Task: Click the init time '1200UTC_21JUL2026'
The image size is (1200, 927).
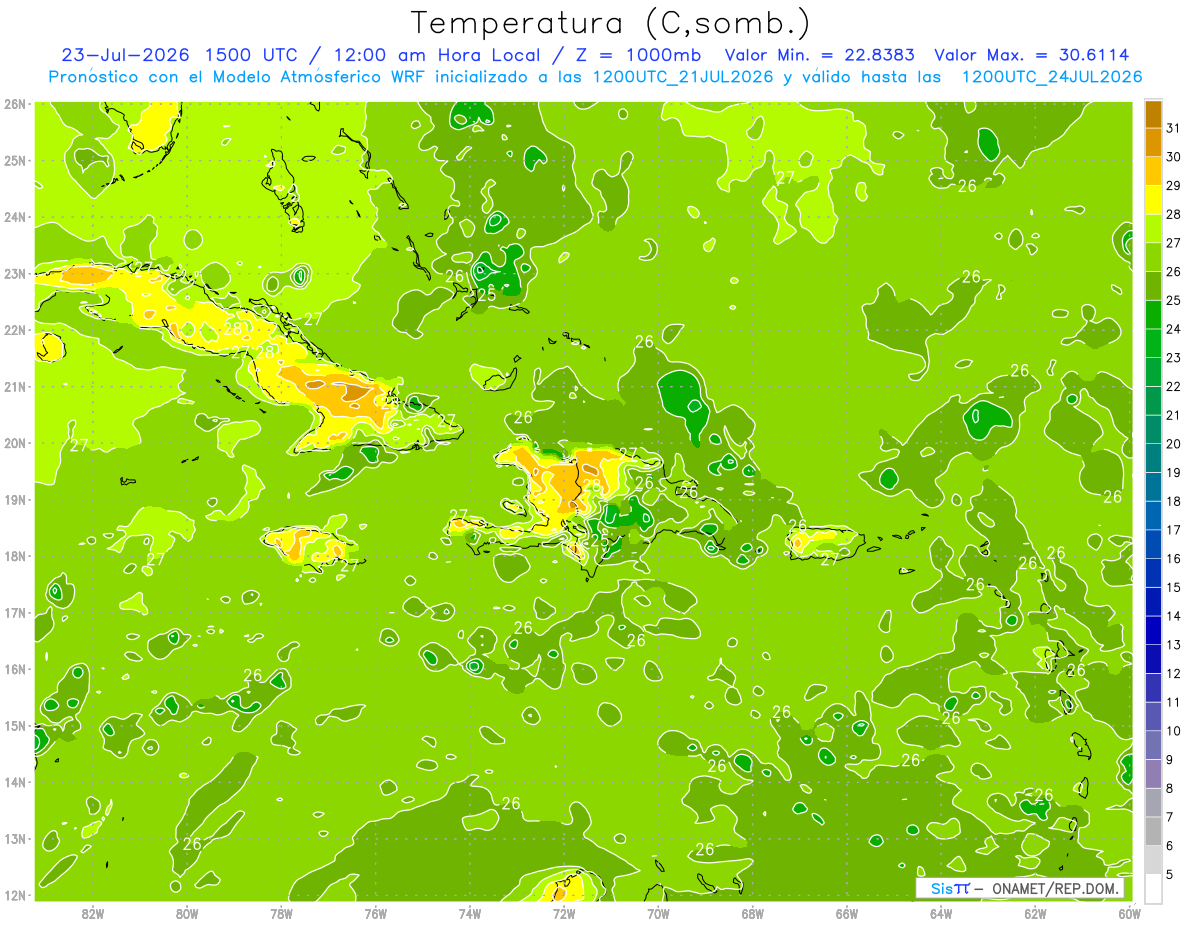Action: (683, 77)
